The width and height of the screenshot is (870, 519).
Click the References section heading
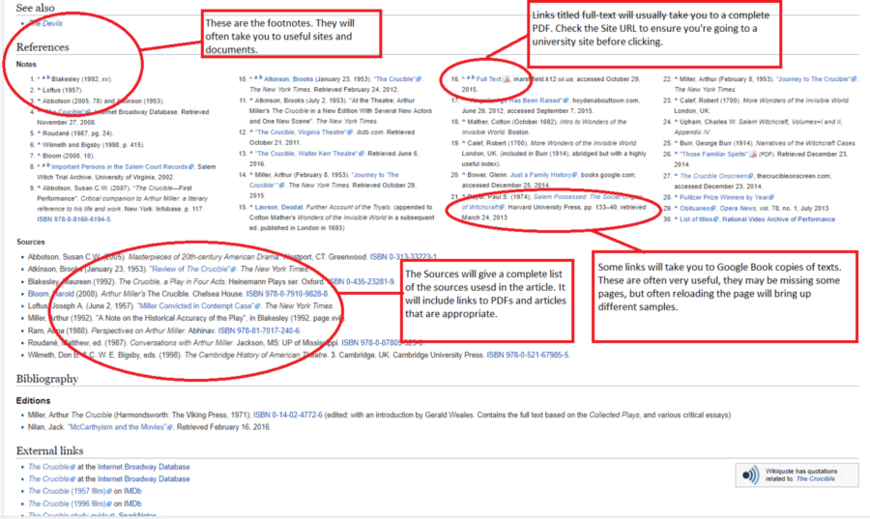(43, 47)
